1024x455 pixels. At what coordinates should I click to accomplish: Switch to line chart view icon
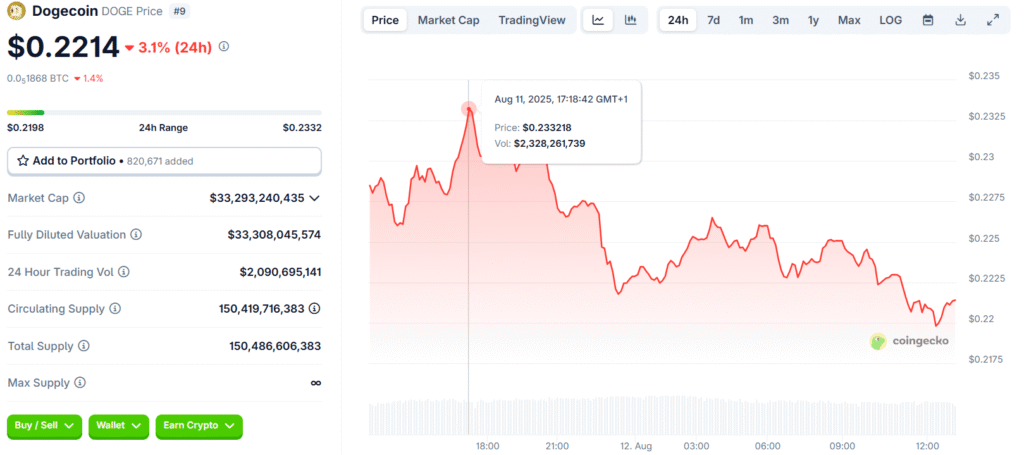click(598, 20)
